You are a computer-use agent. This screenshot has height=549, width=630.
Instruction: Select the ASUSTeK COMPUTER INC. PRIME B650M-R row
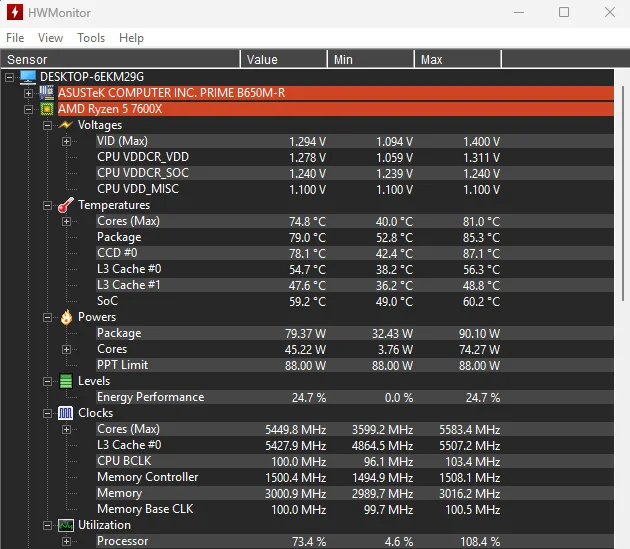coord(335,93)
